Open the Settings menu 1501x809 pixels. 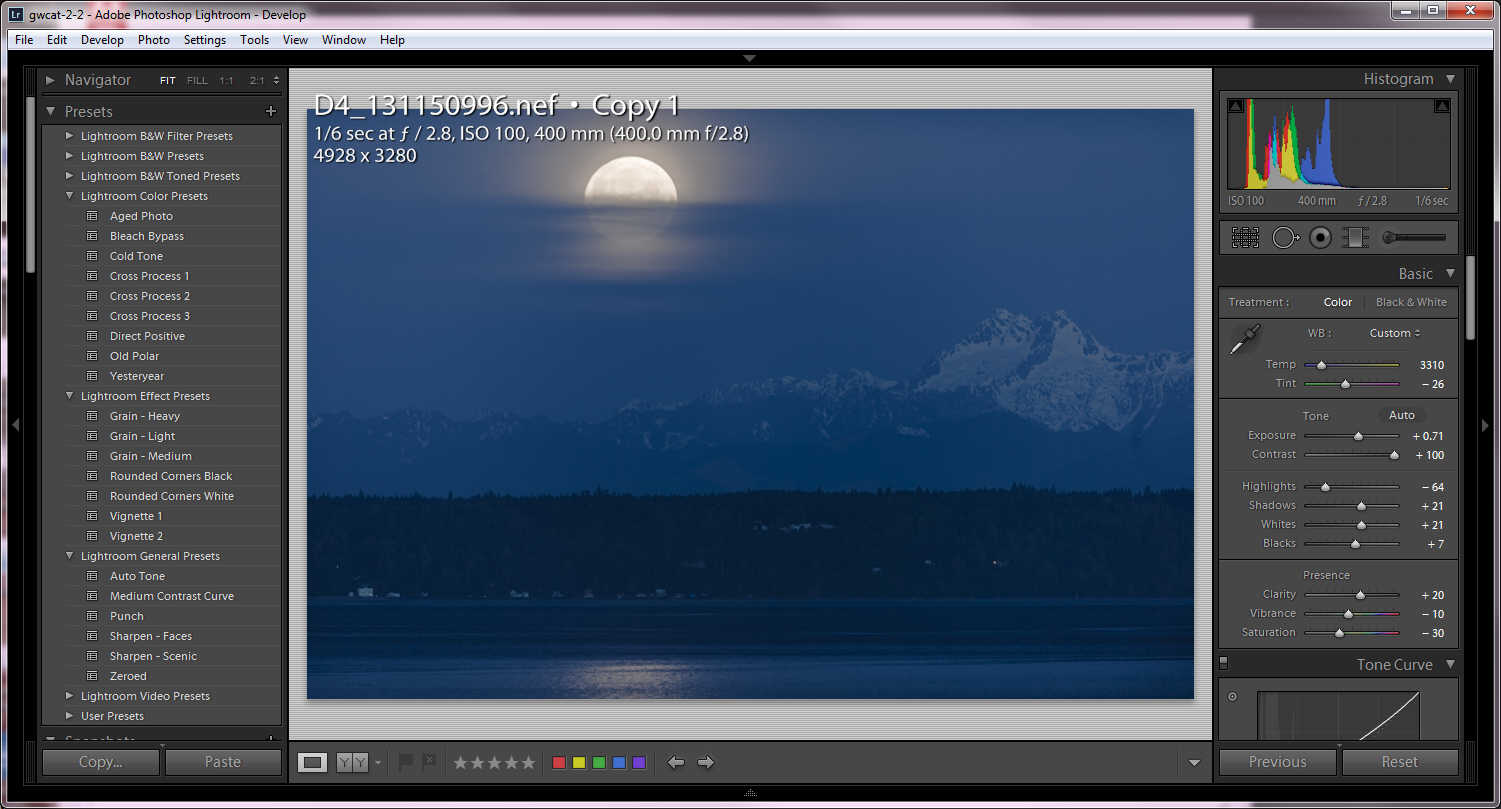pyautogui.click(x=205, y=40)
